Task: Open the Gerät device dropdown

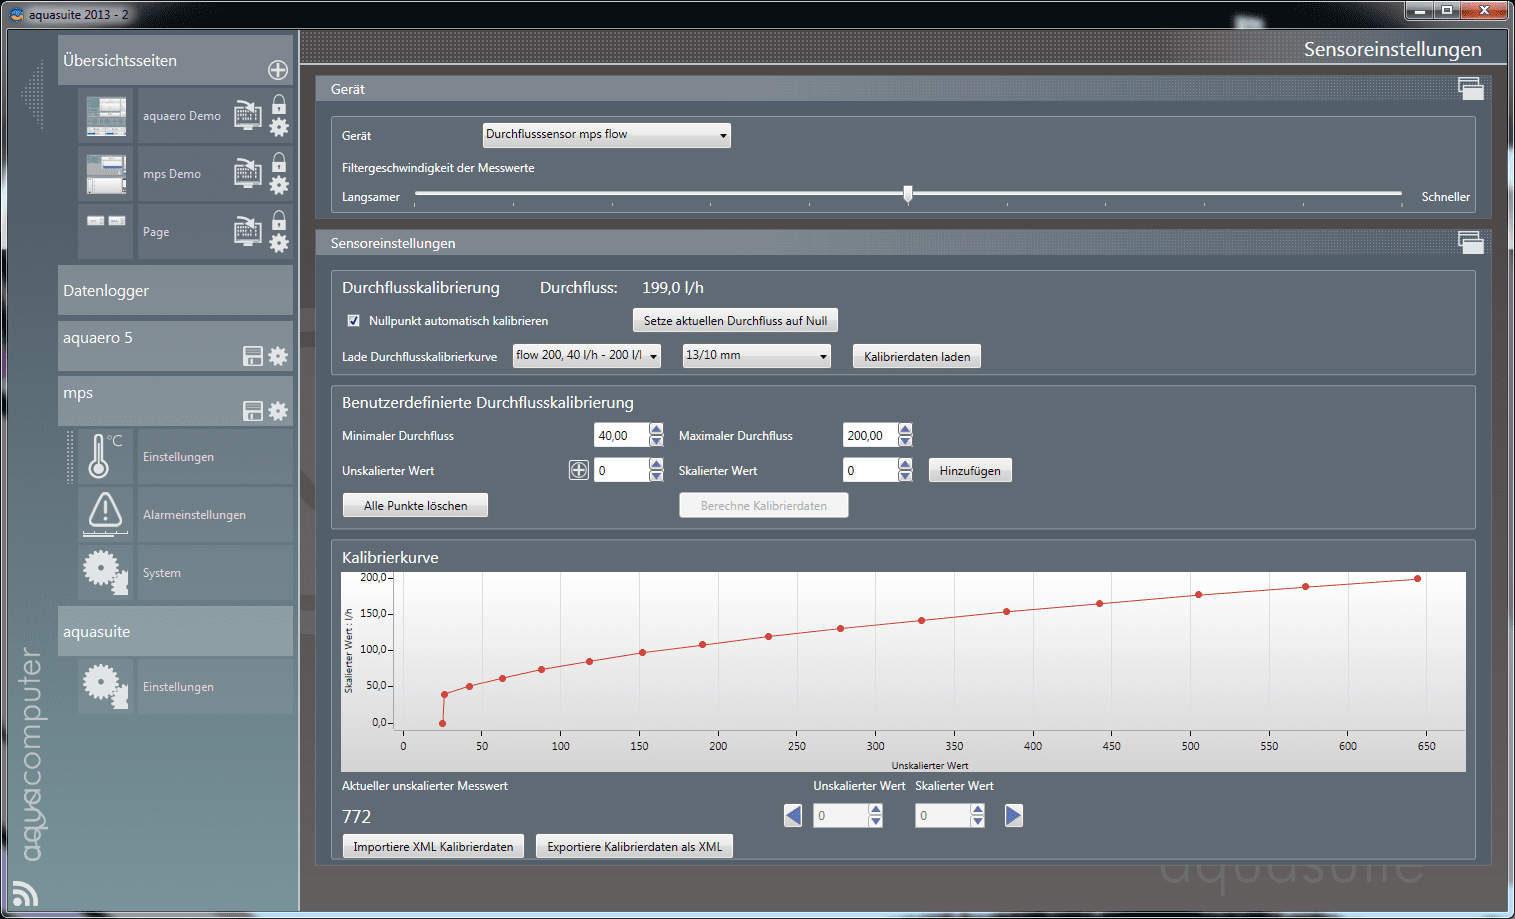Action: click(x=607, y=135)
